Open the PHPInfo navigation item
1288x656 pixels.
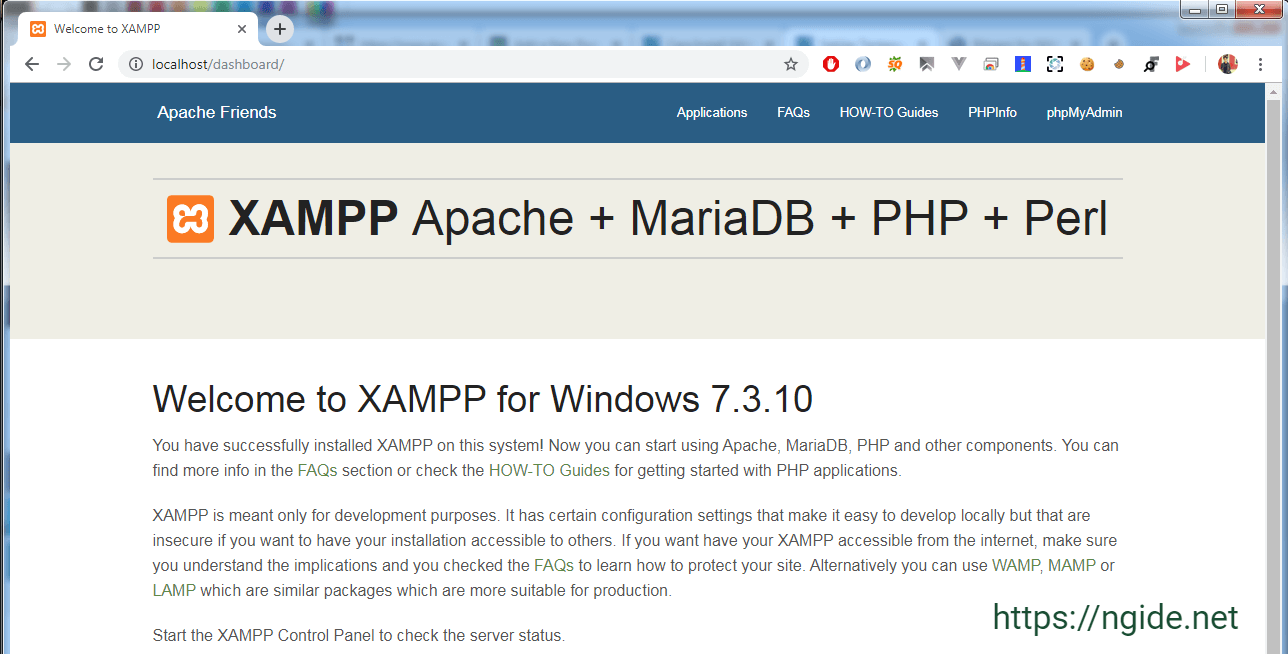992,113
